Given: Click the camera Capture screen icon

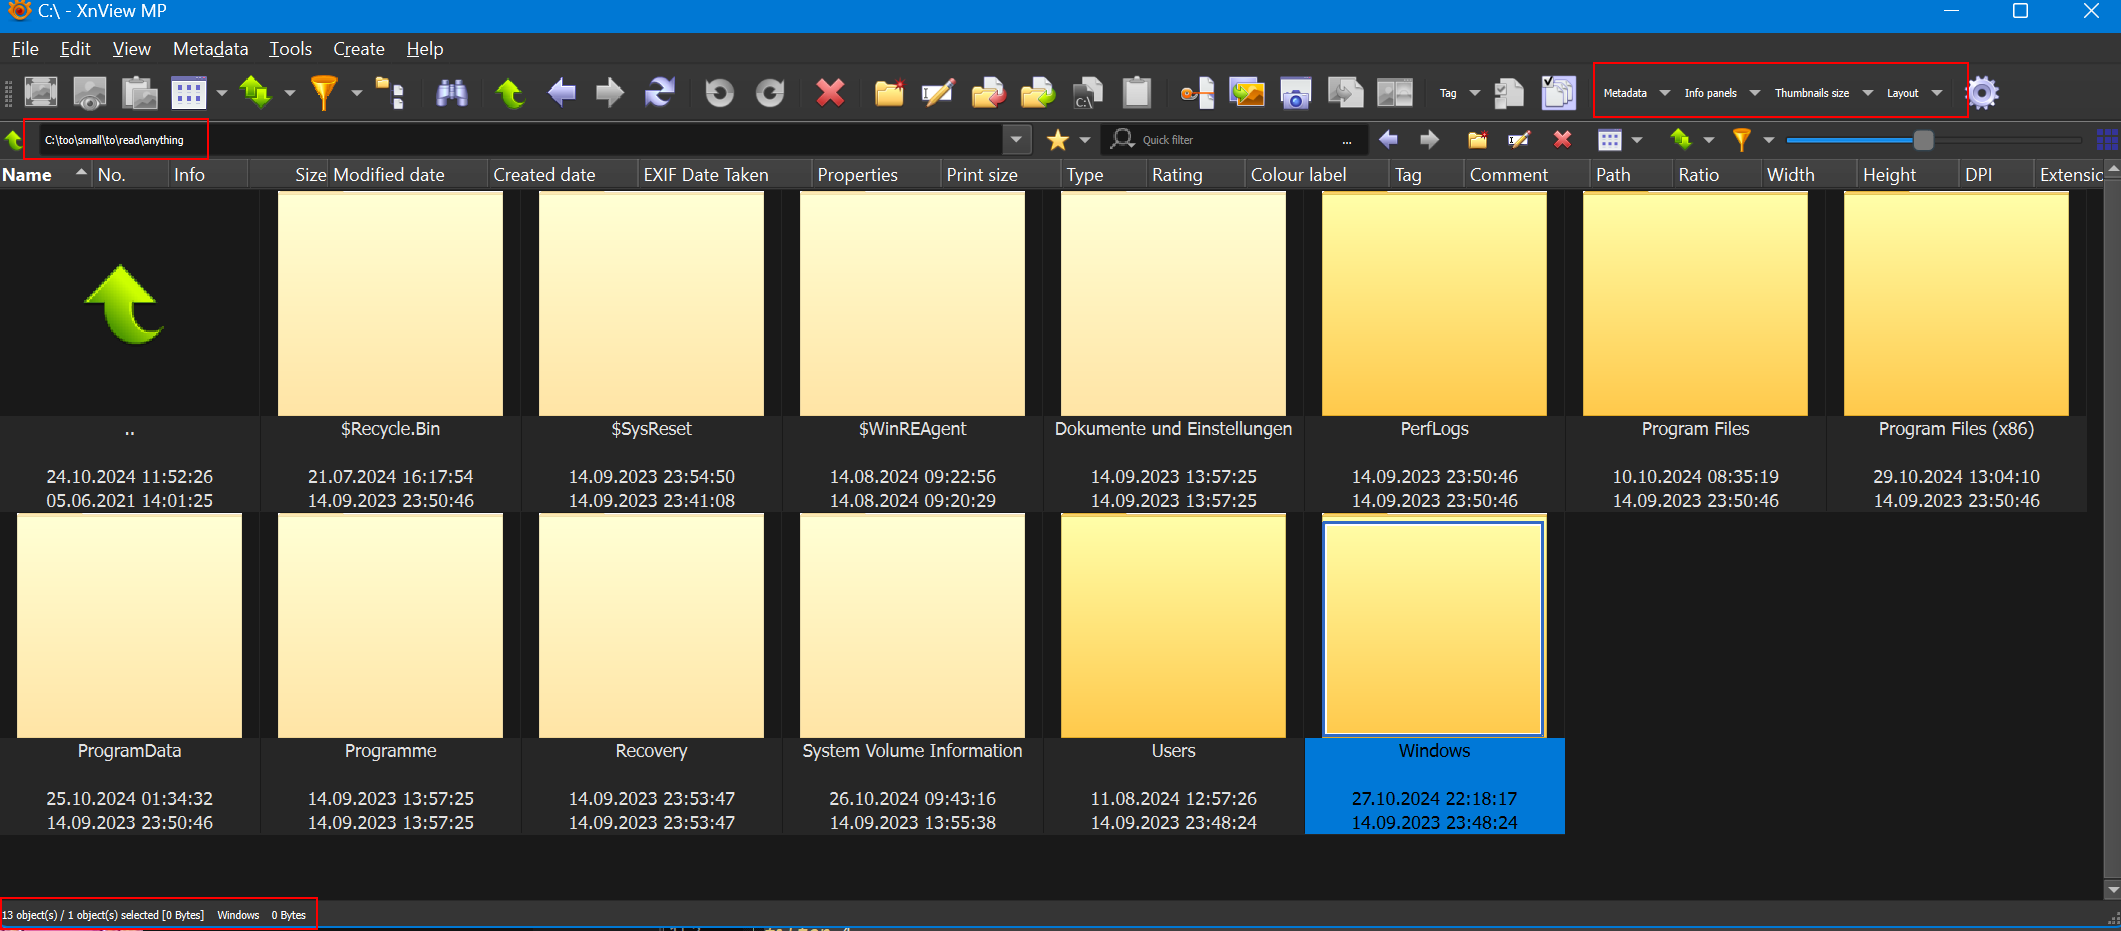Looking at the screenshot, I should tap(1295, 93).
